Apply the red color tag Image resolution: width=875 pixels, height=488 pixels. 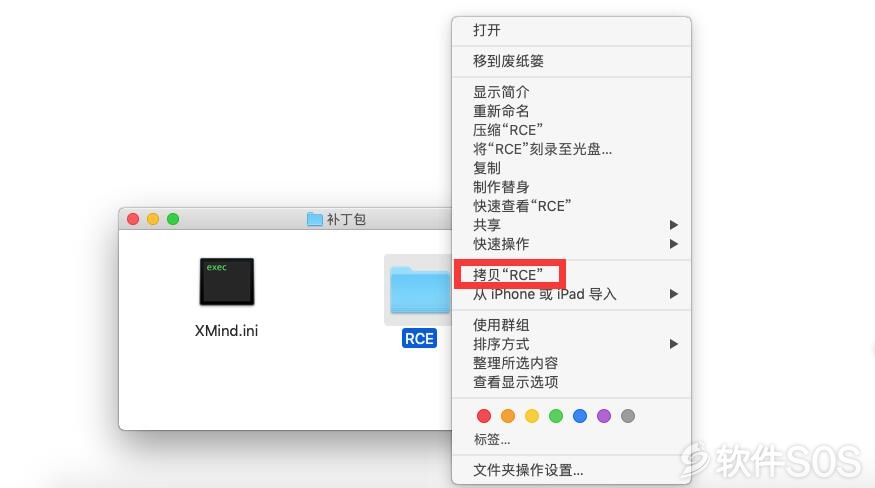tap(484, 416)
